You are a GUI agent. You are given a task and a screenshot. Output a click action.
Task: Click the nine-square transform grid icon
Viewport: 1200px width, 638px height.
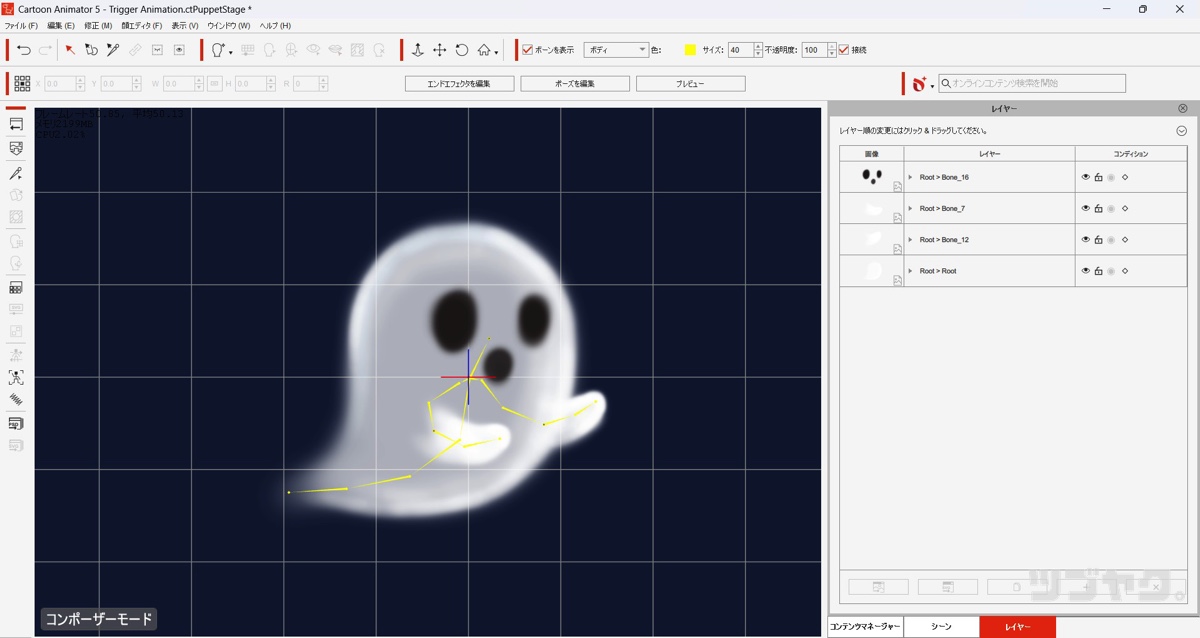point(22,84)
